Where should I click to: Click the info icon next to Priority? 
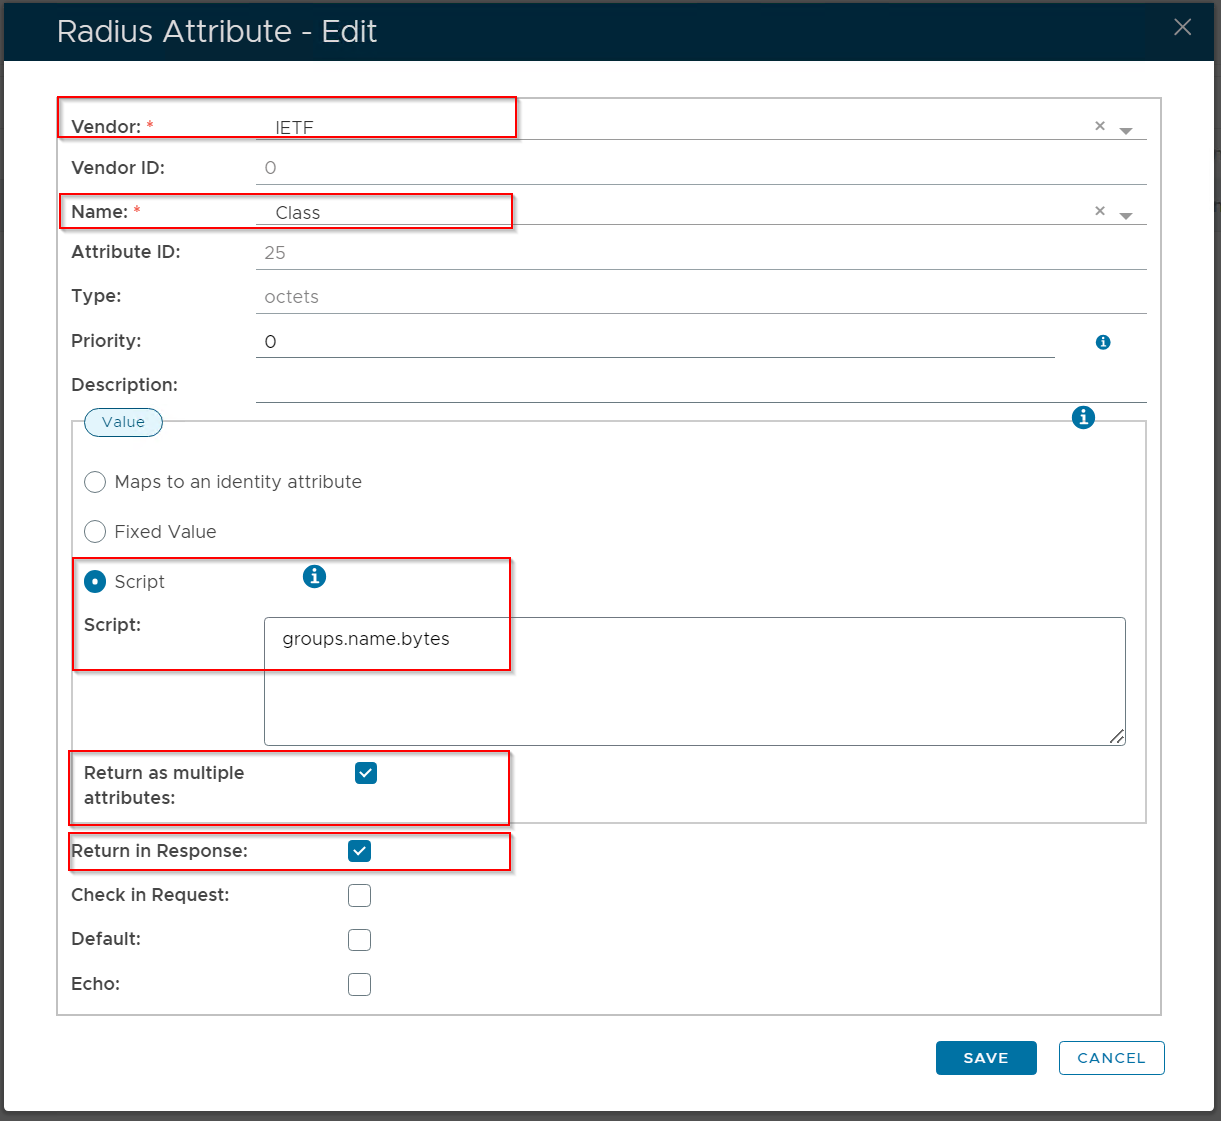(x=1103, y=342)
